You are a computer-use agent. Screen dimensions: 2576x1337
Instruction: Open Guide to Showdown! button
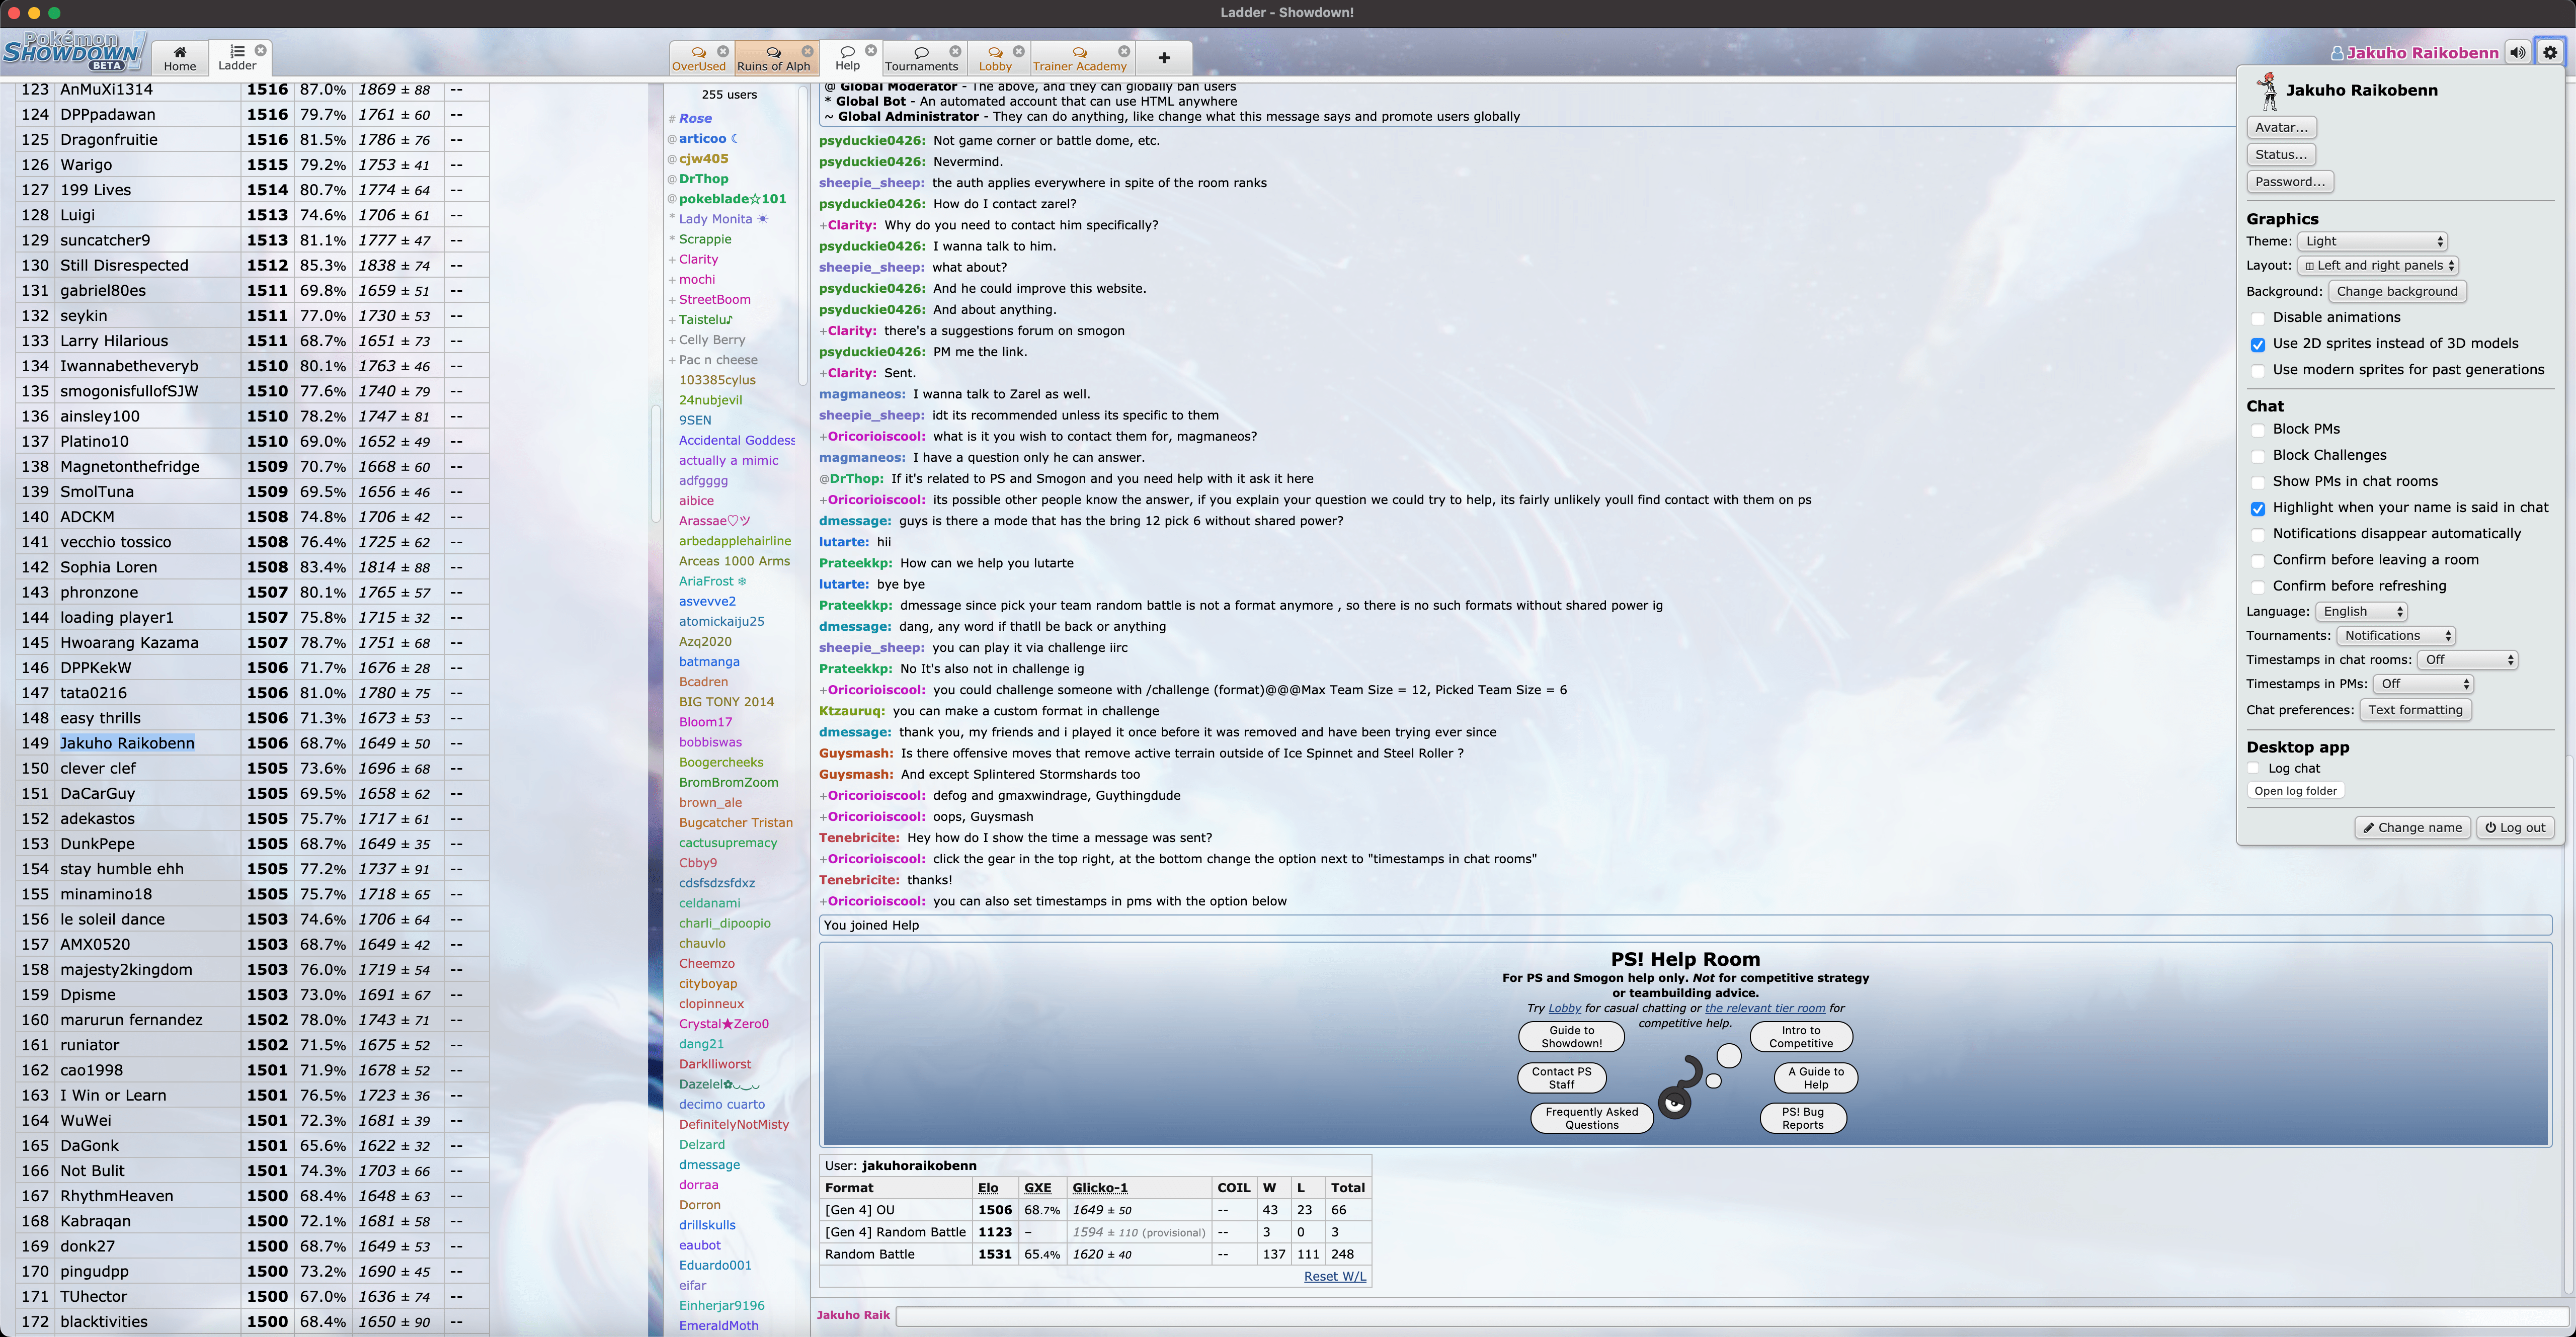point(1571,1037)
